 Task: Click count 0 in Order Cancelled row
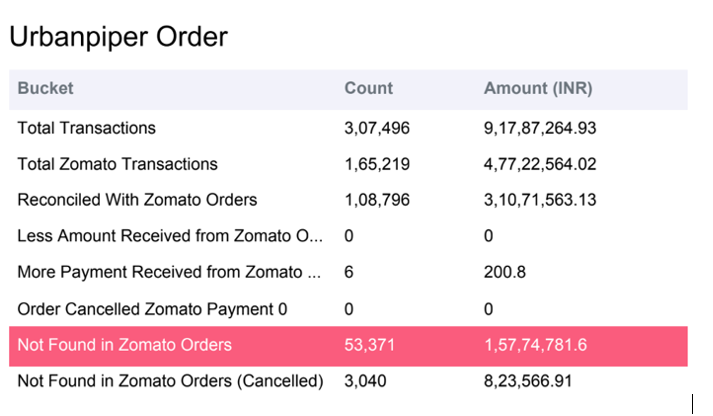[x=349, y=309]
